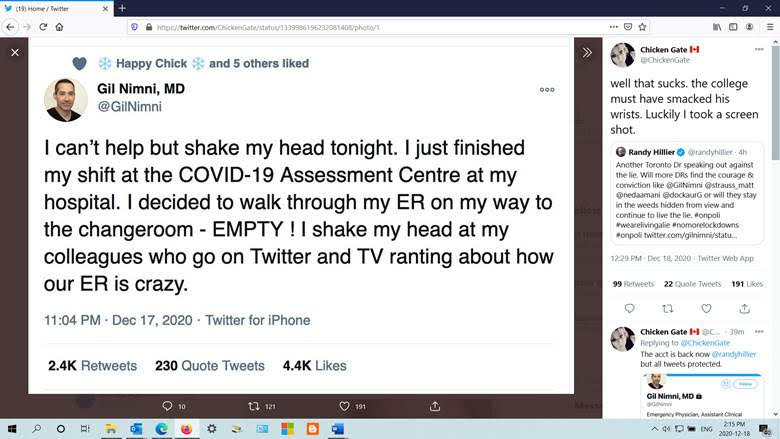Collapse the side panel with double chevron
Viewport: 780px width, 439px height.
[587, 52]
